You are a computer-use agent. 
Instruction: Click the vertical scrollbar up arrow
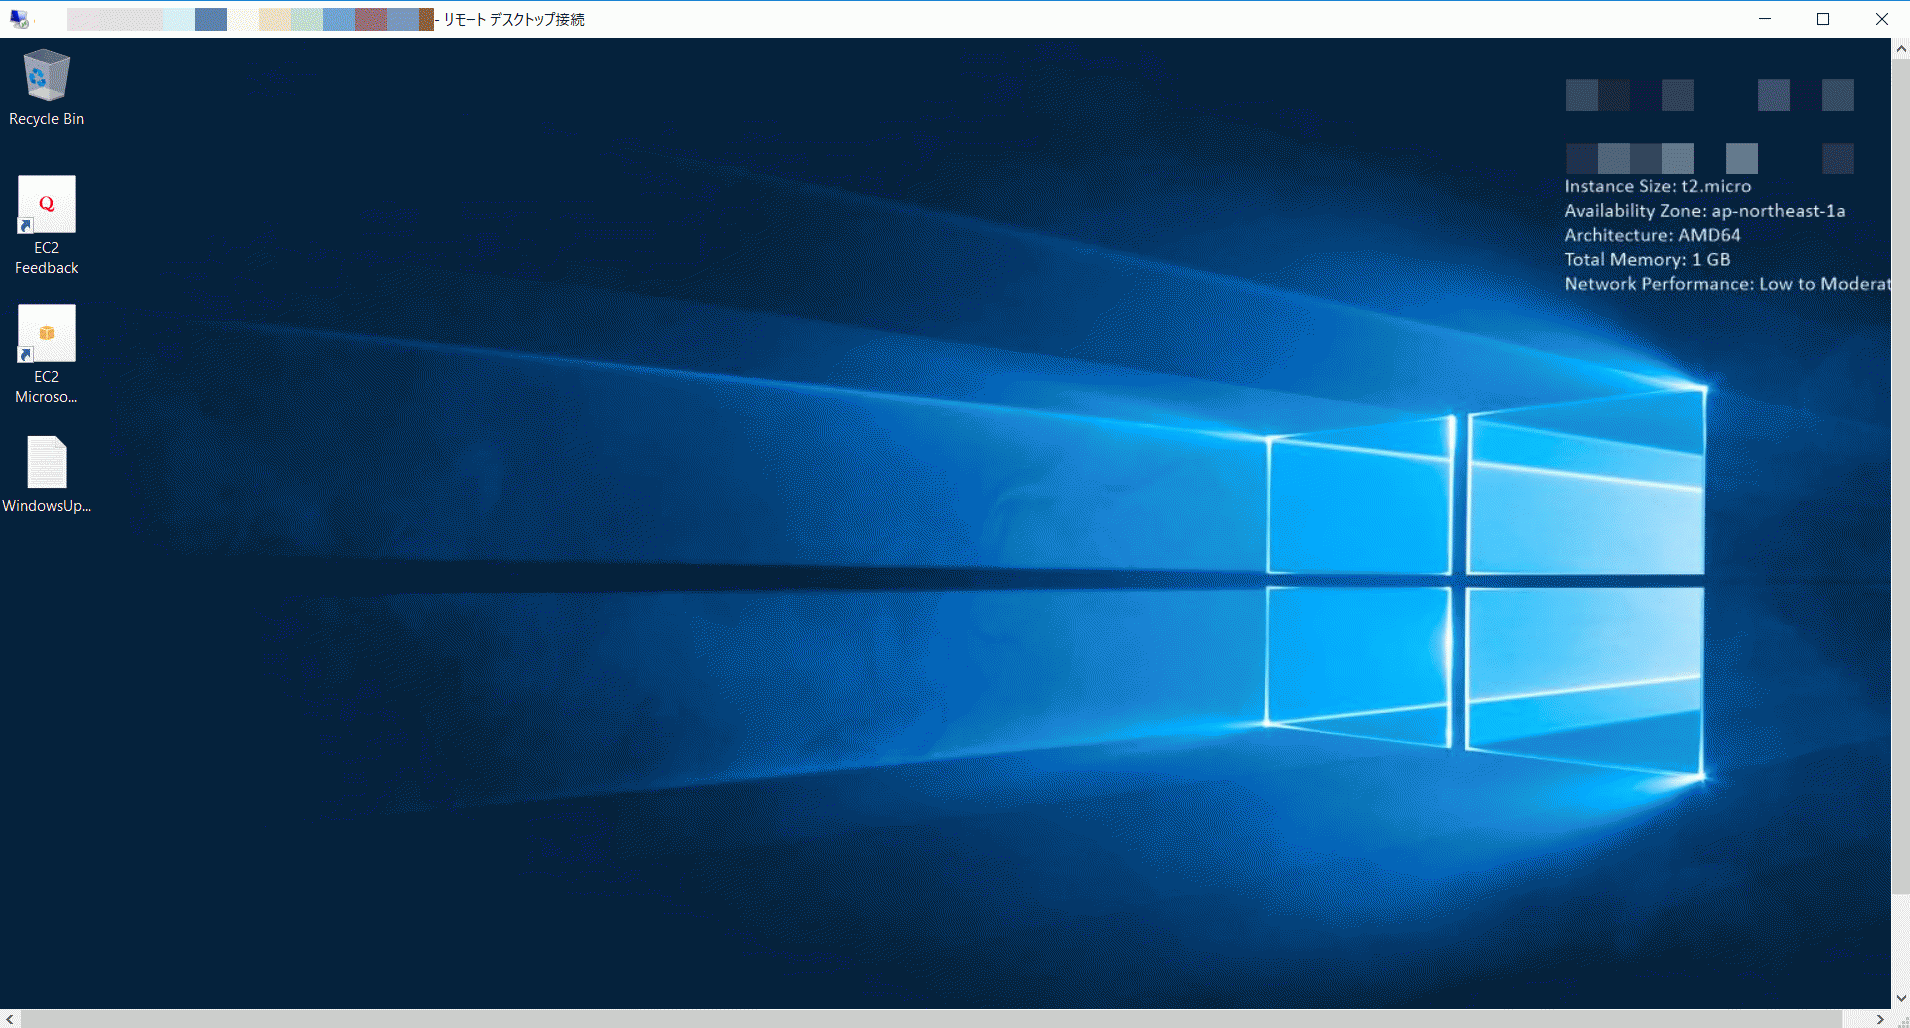pyautogui.click(x=1900, y=48)
